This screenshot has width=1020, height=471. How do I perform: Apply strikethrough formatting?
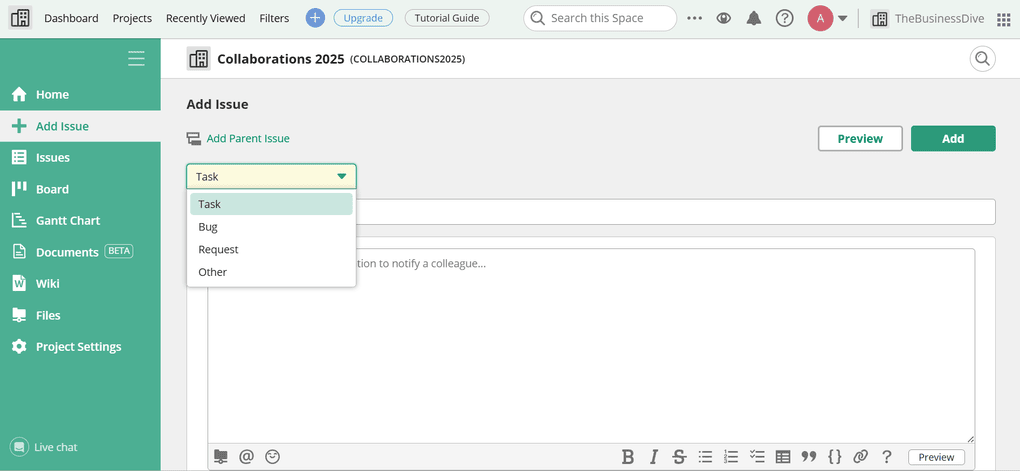tap(679, 457)
